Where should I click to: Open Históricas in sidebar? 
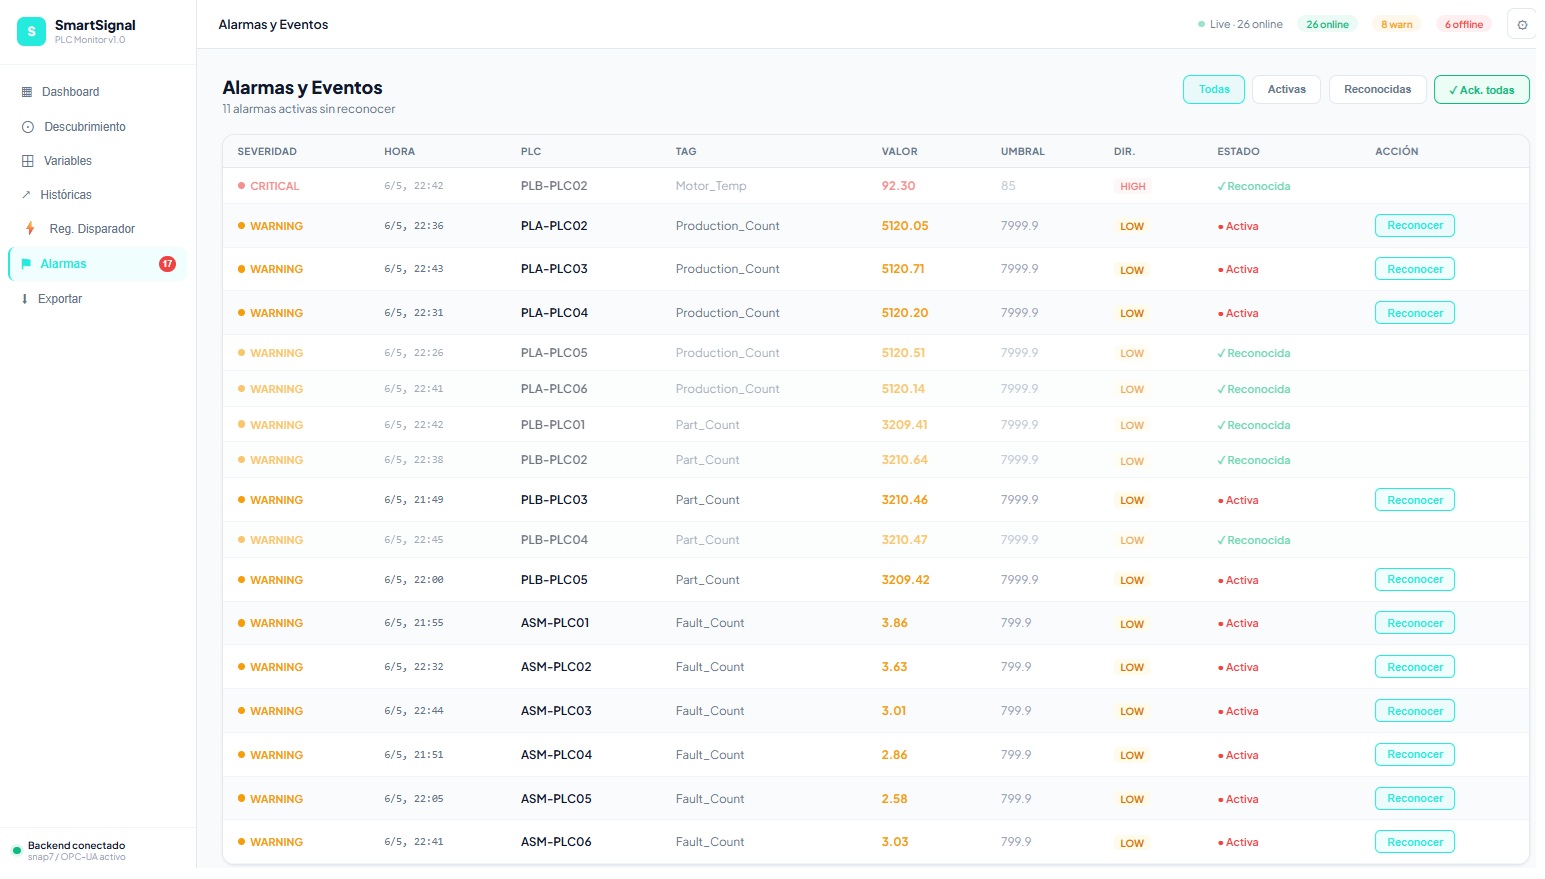(x=98, y=195)
